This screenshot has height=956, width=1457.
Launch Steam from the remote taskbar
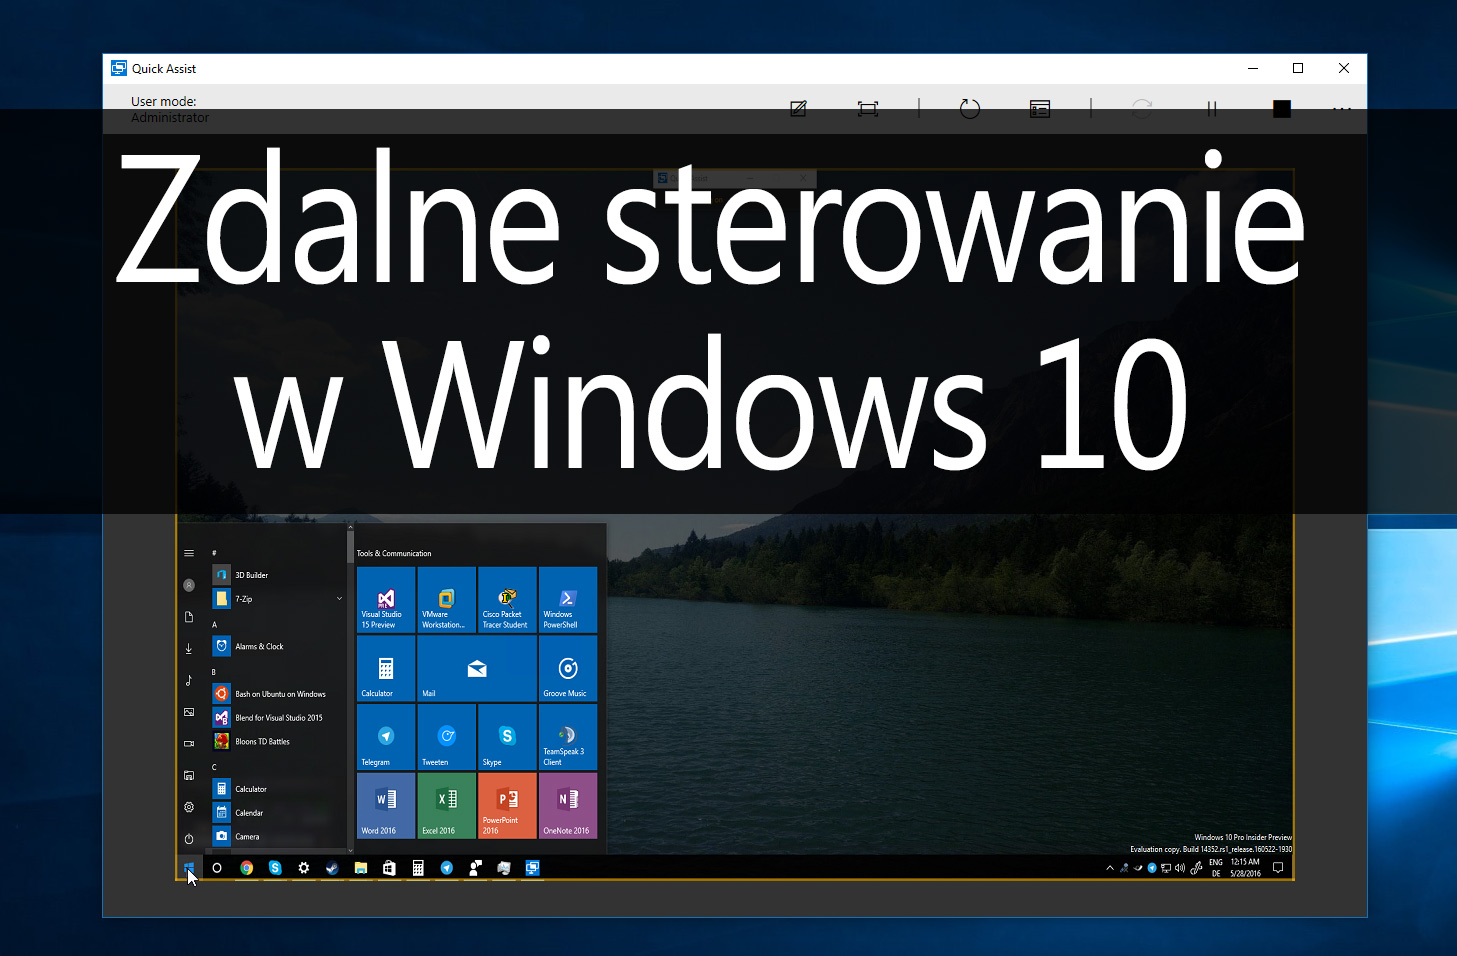point(332,868)
